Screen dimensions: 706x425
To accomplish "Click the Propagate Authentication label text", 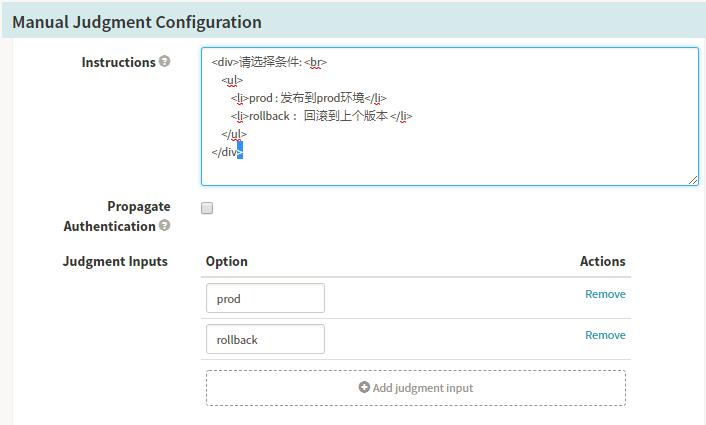I will coord(117,216).
